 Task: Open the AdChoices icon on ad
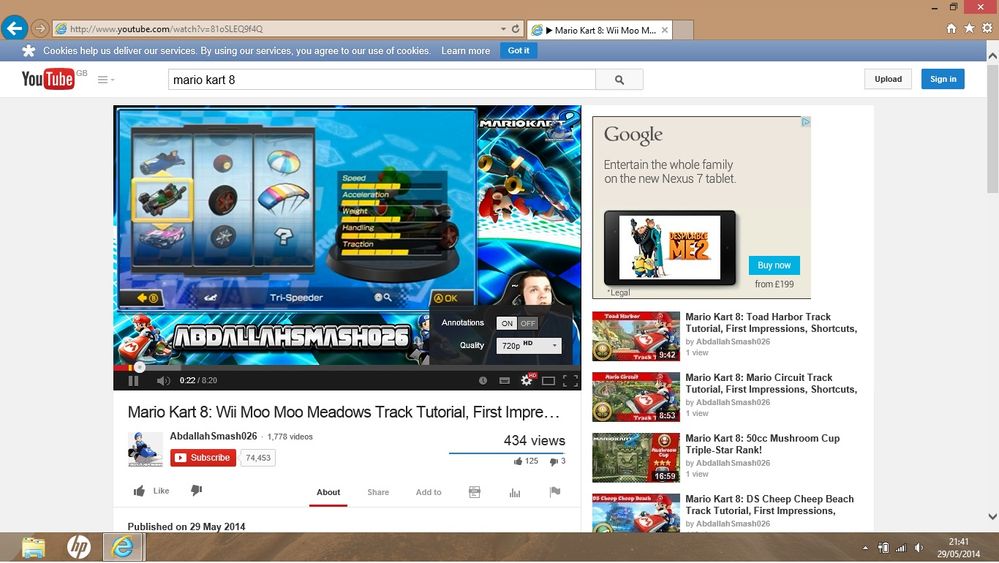tap(805, 121)
